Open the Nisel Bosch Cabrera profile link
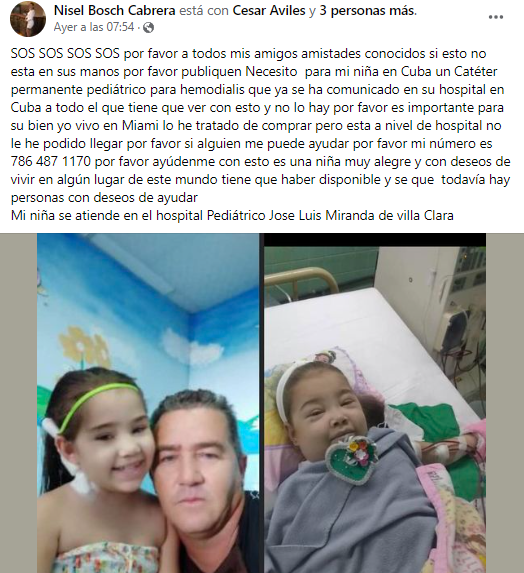Viewport: 524px width, 573px height. (x=115, y=11)
